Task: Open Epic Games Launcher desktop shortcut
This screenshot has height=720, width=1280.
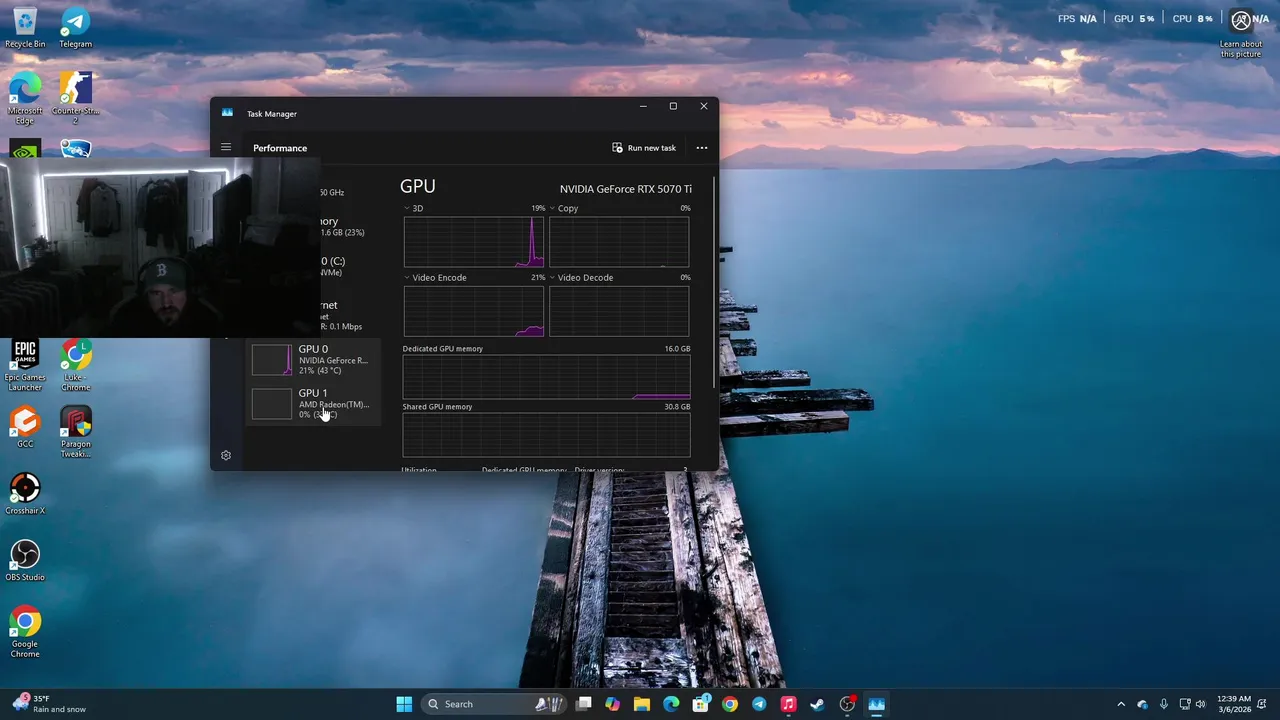Action: click(25, 365)
